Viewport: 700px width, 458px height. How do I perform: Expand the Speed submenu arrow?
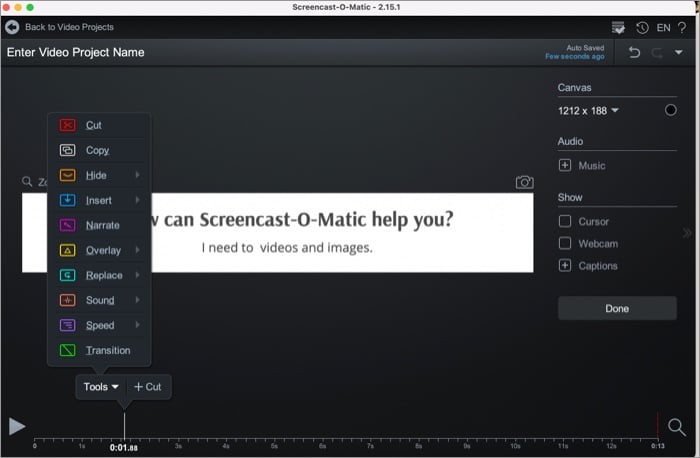pyautogui.click(x=138, y=325)
